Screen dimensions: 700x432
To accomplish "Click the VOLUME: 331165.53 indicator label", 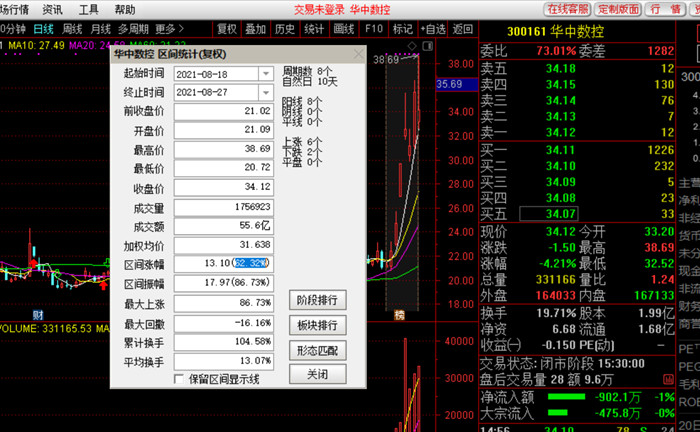I will 47,329.
